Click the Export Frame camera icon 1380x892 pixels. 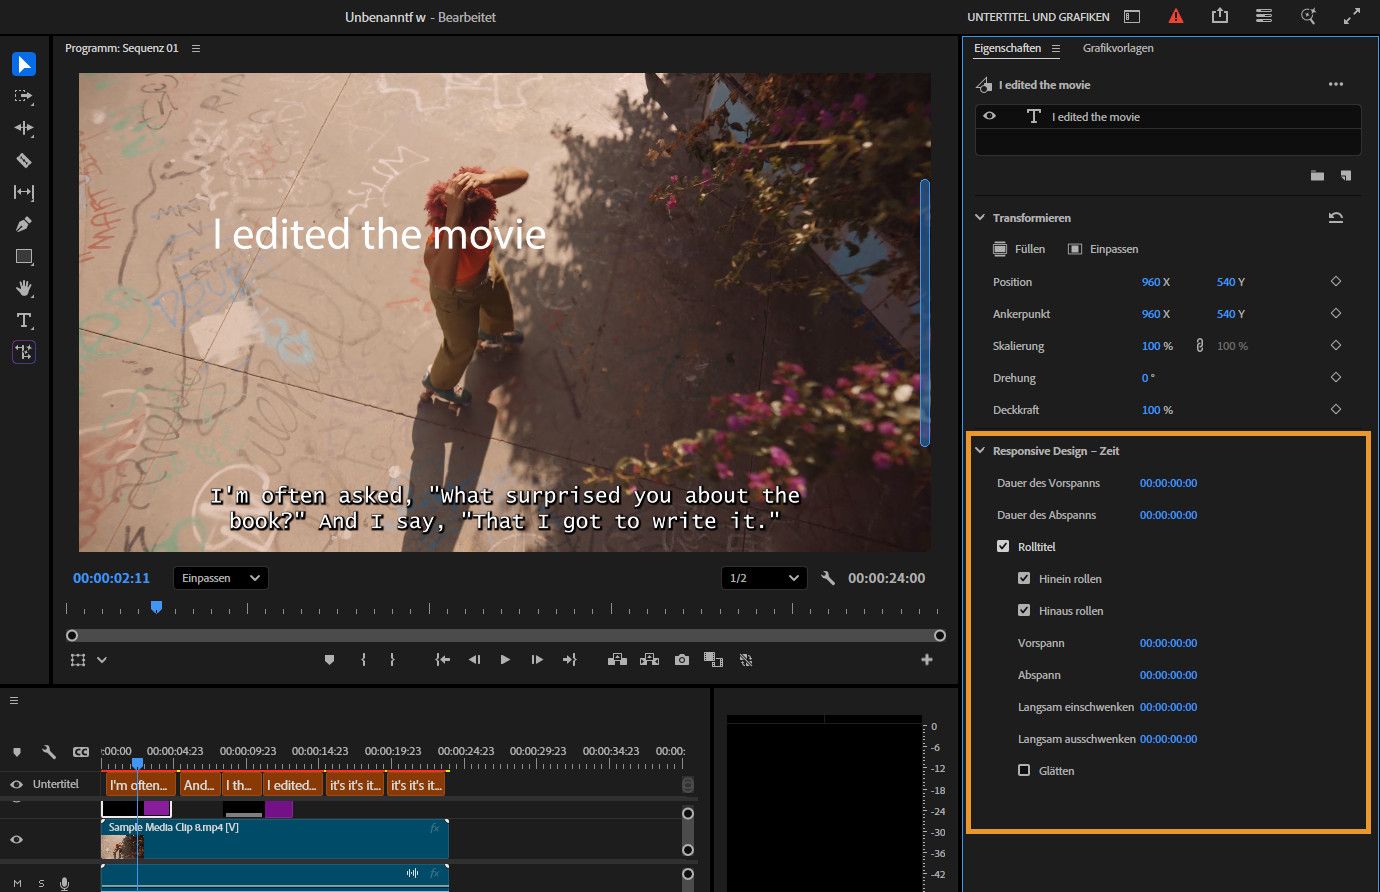point(681,660)
